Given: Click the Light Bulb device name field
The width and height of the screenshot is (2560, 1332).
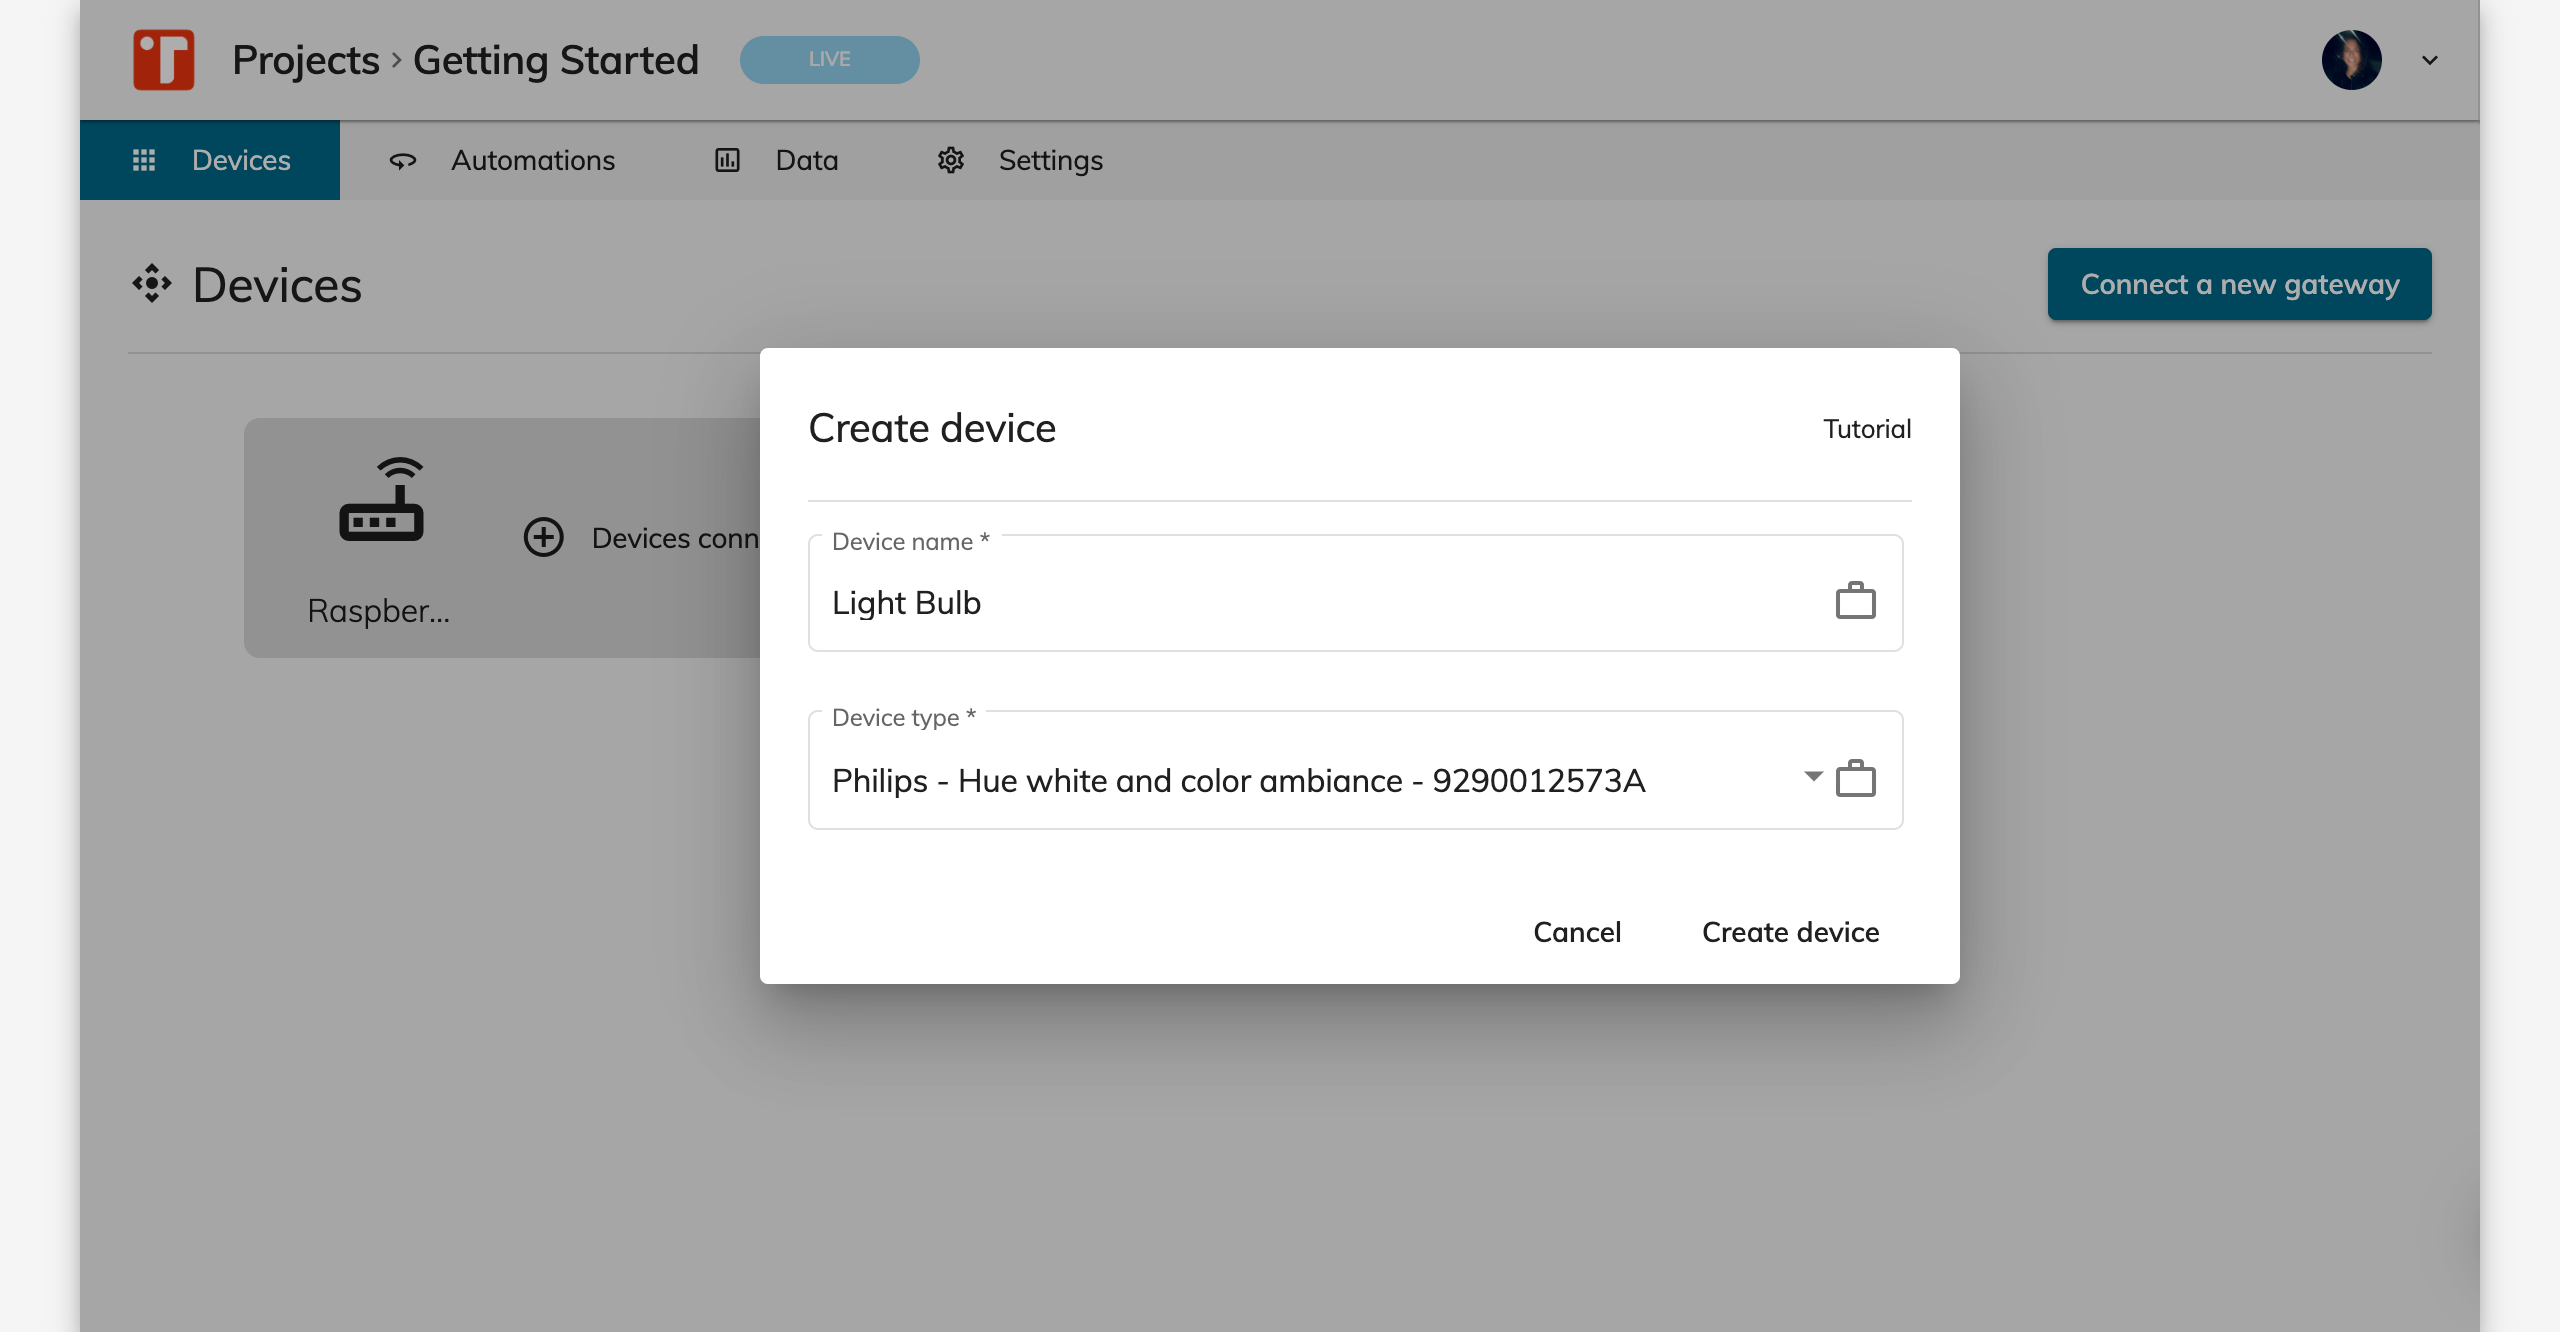Looking at the screenshot, I should [x=1300, y=603].
